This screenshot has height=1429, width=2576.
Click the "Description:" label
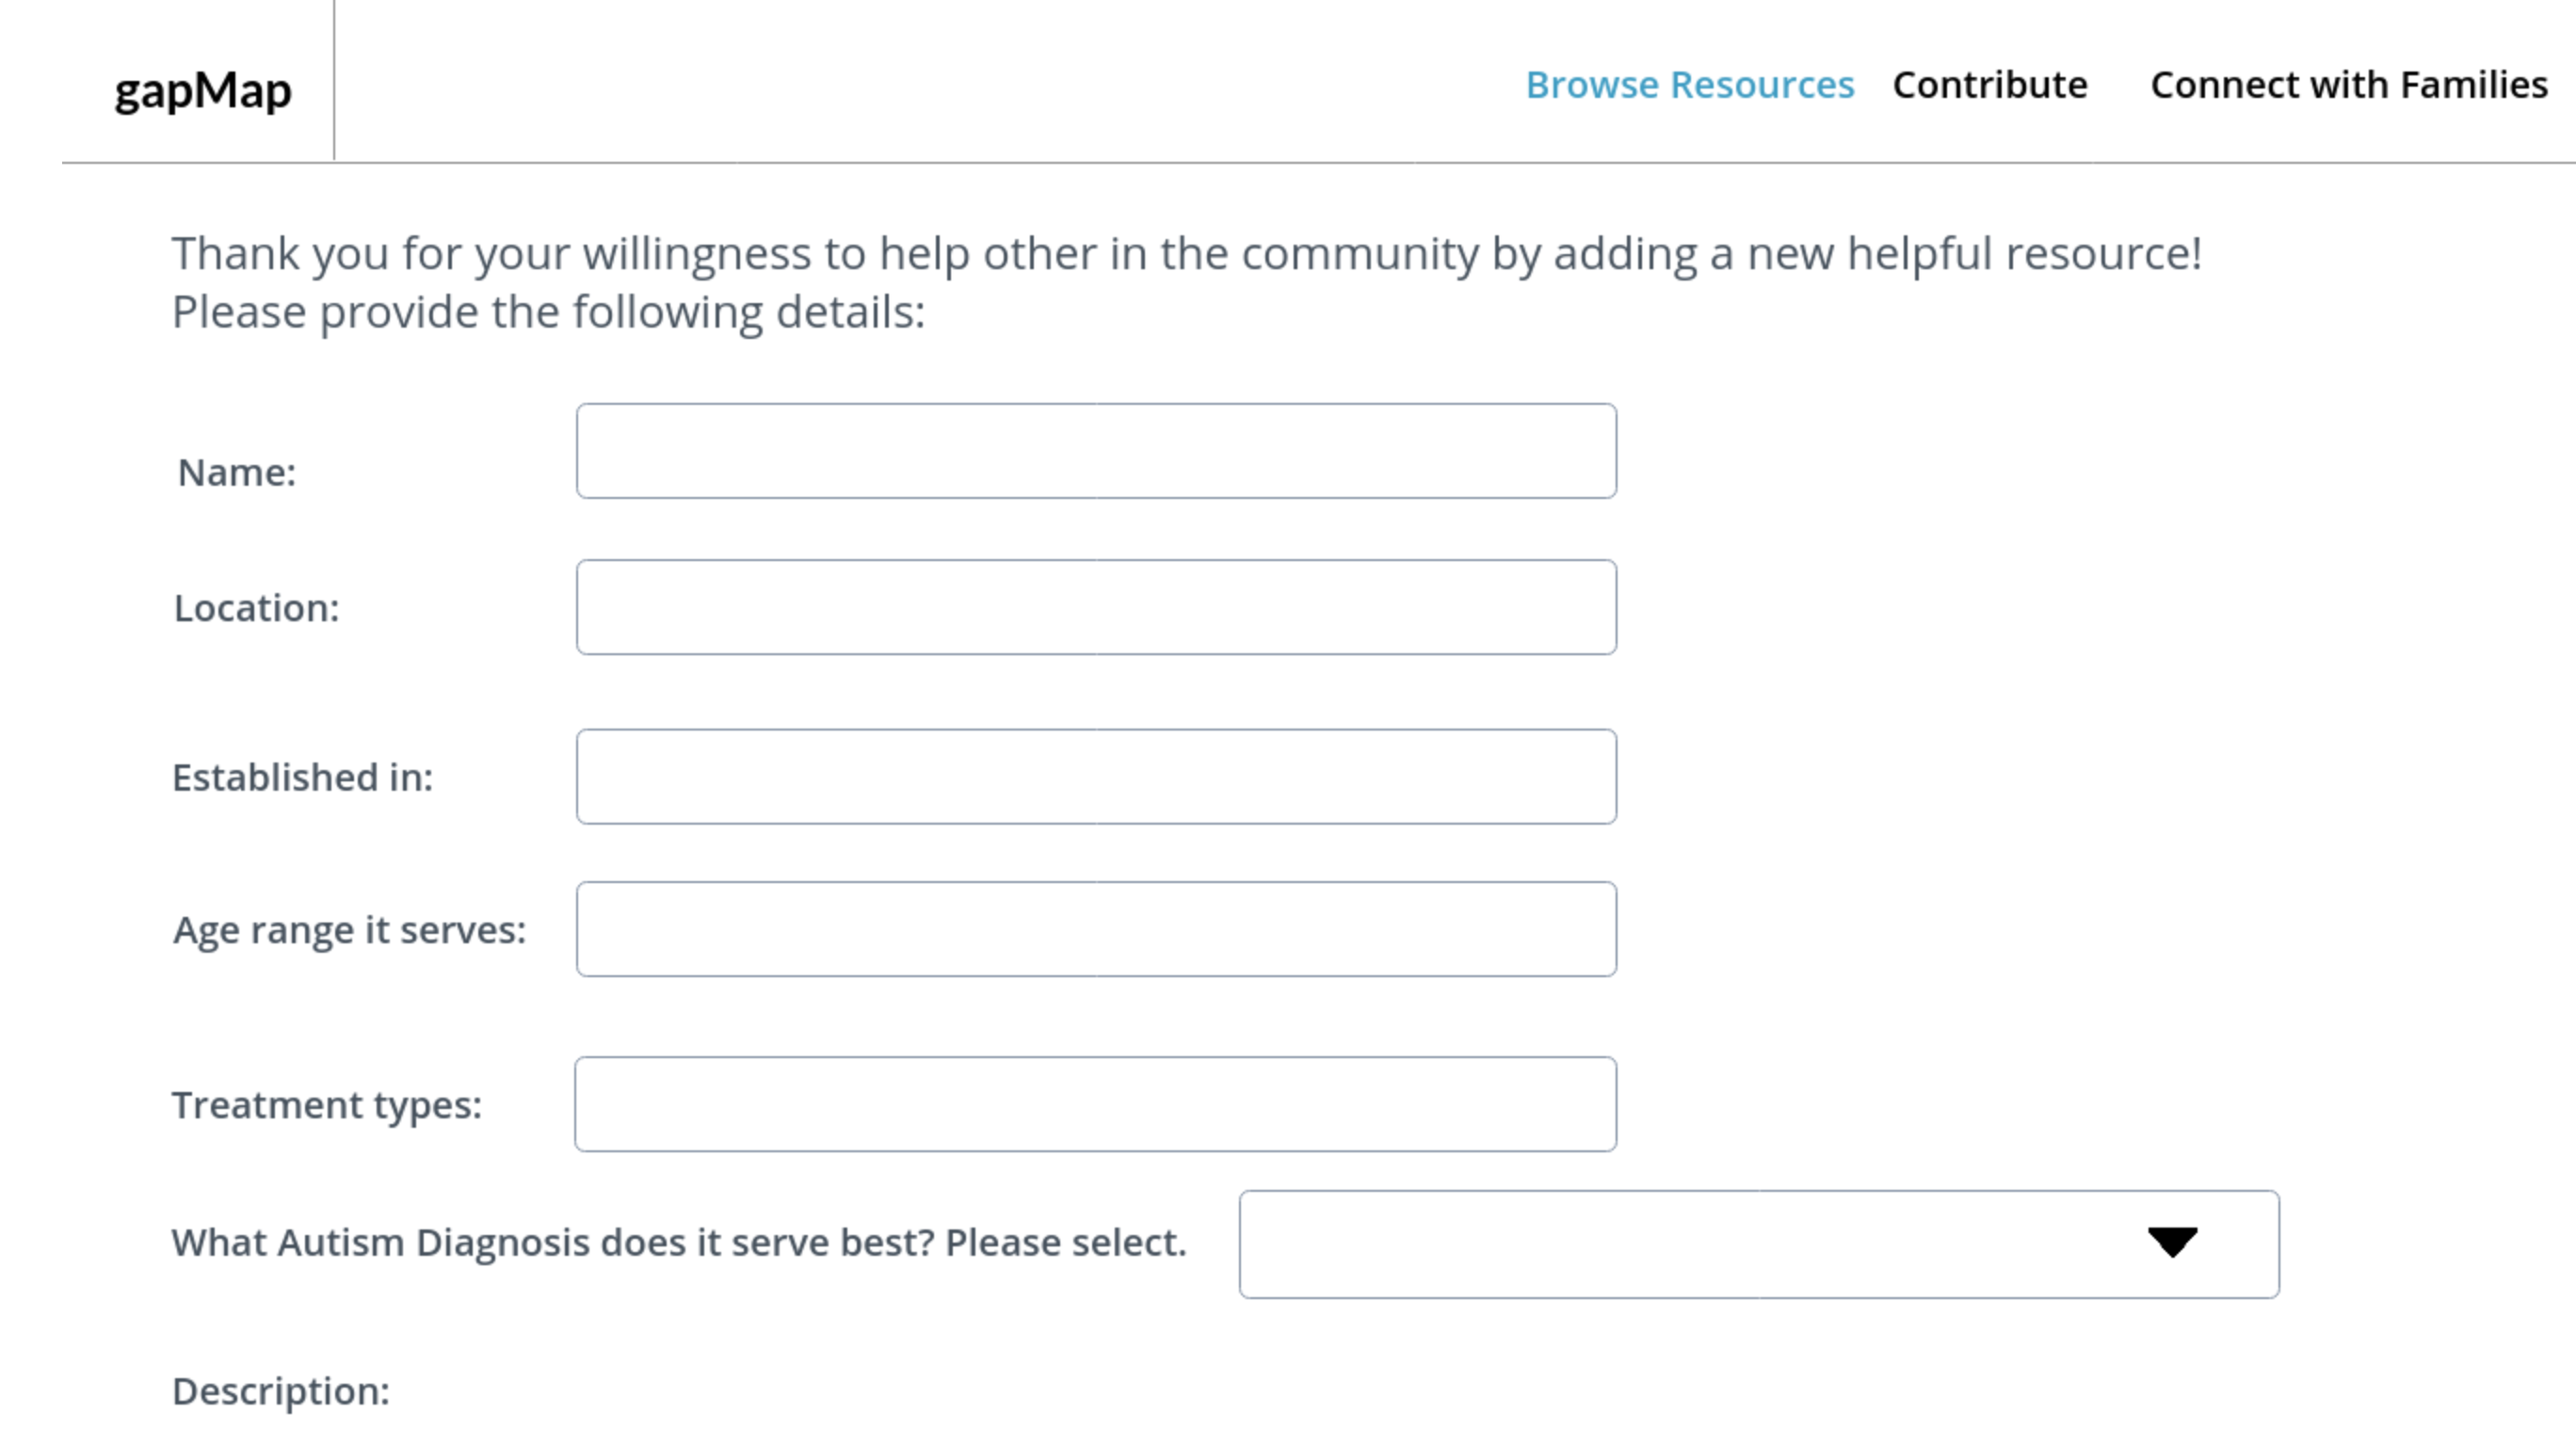click(x=281, y=1391)
